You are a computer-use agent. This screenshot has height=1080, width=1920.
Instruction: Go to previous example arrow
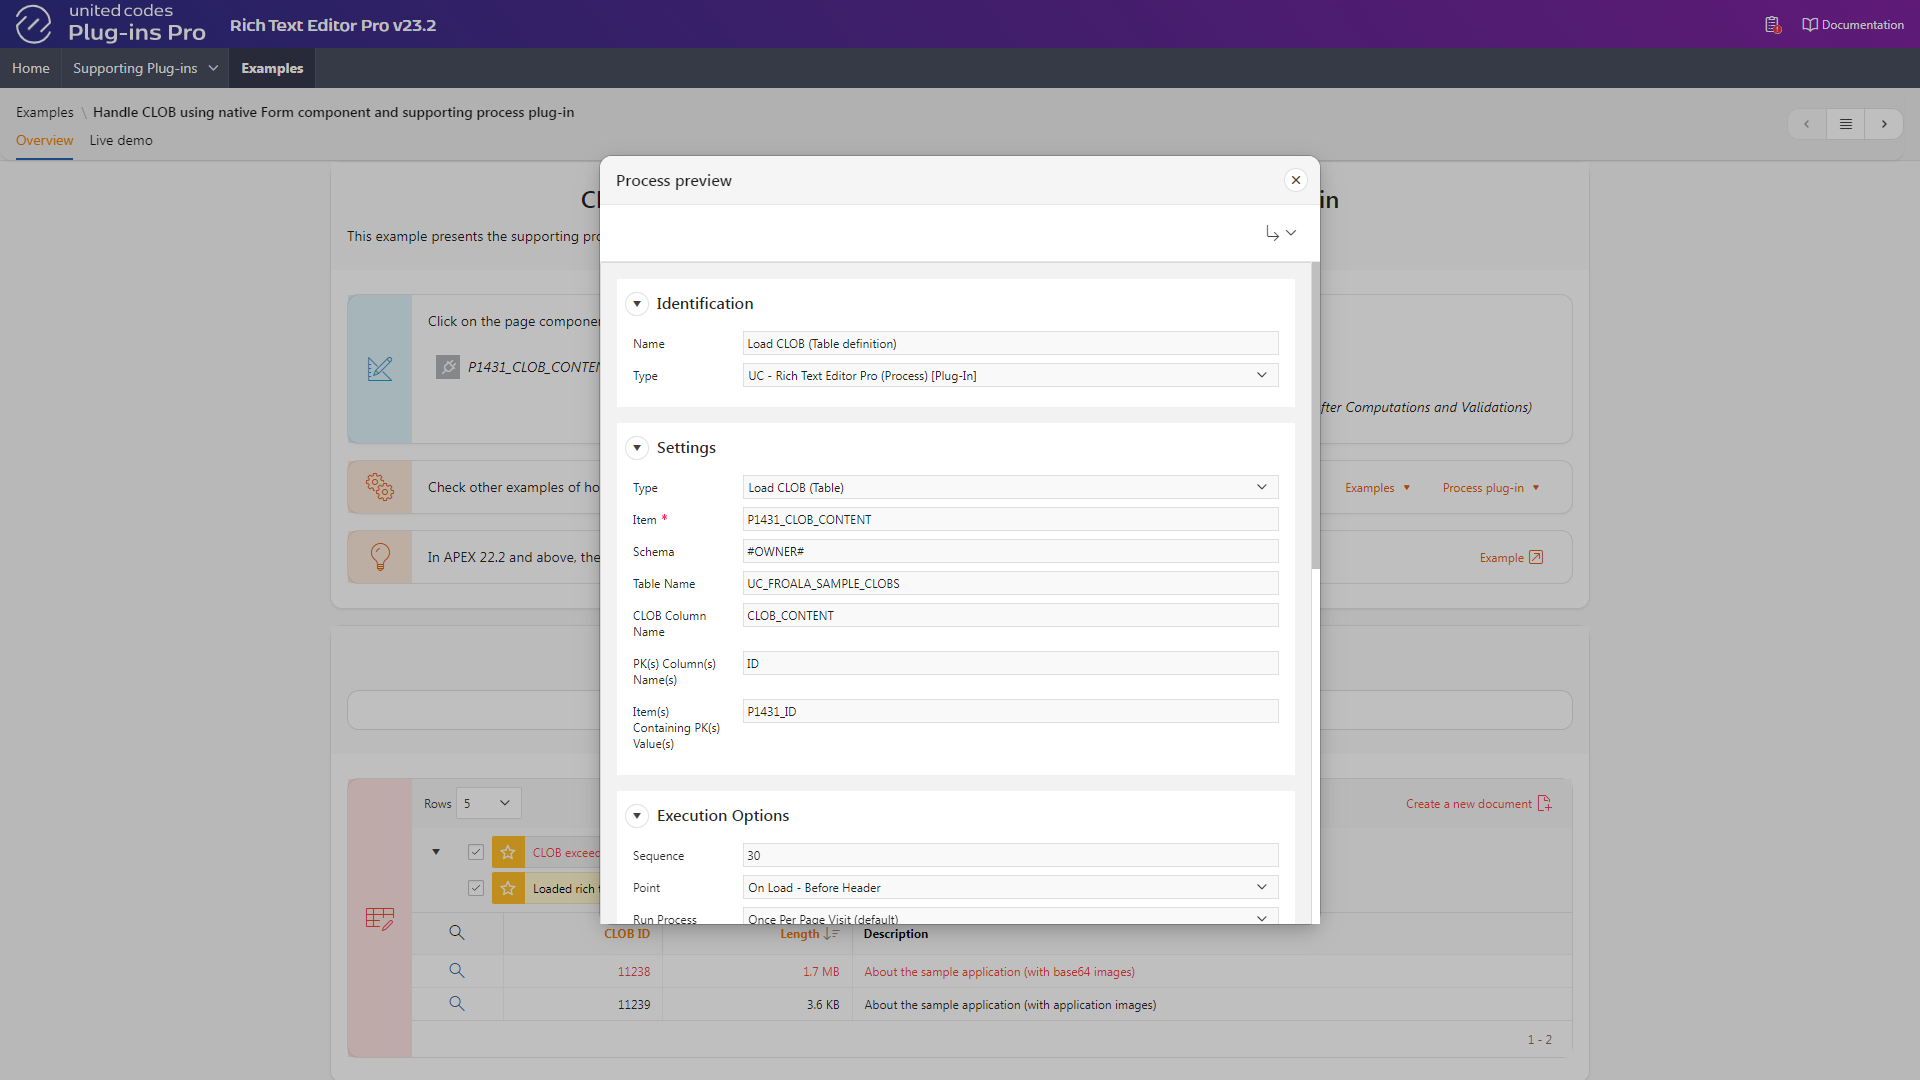point(1806,124)
